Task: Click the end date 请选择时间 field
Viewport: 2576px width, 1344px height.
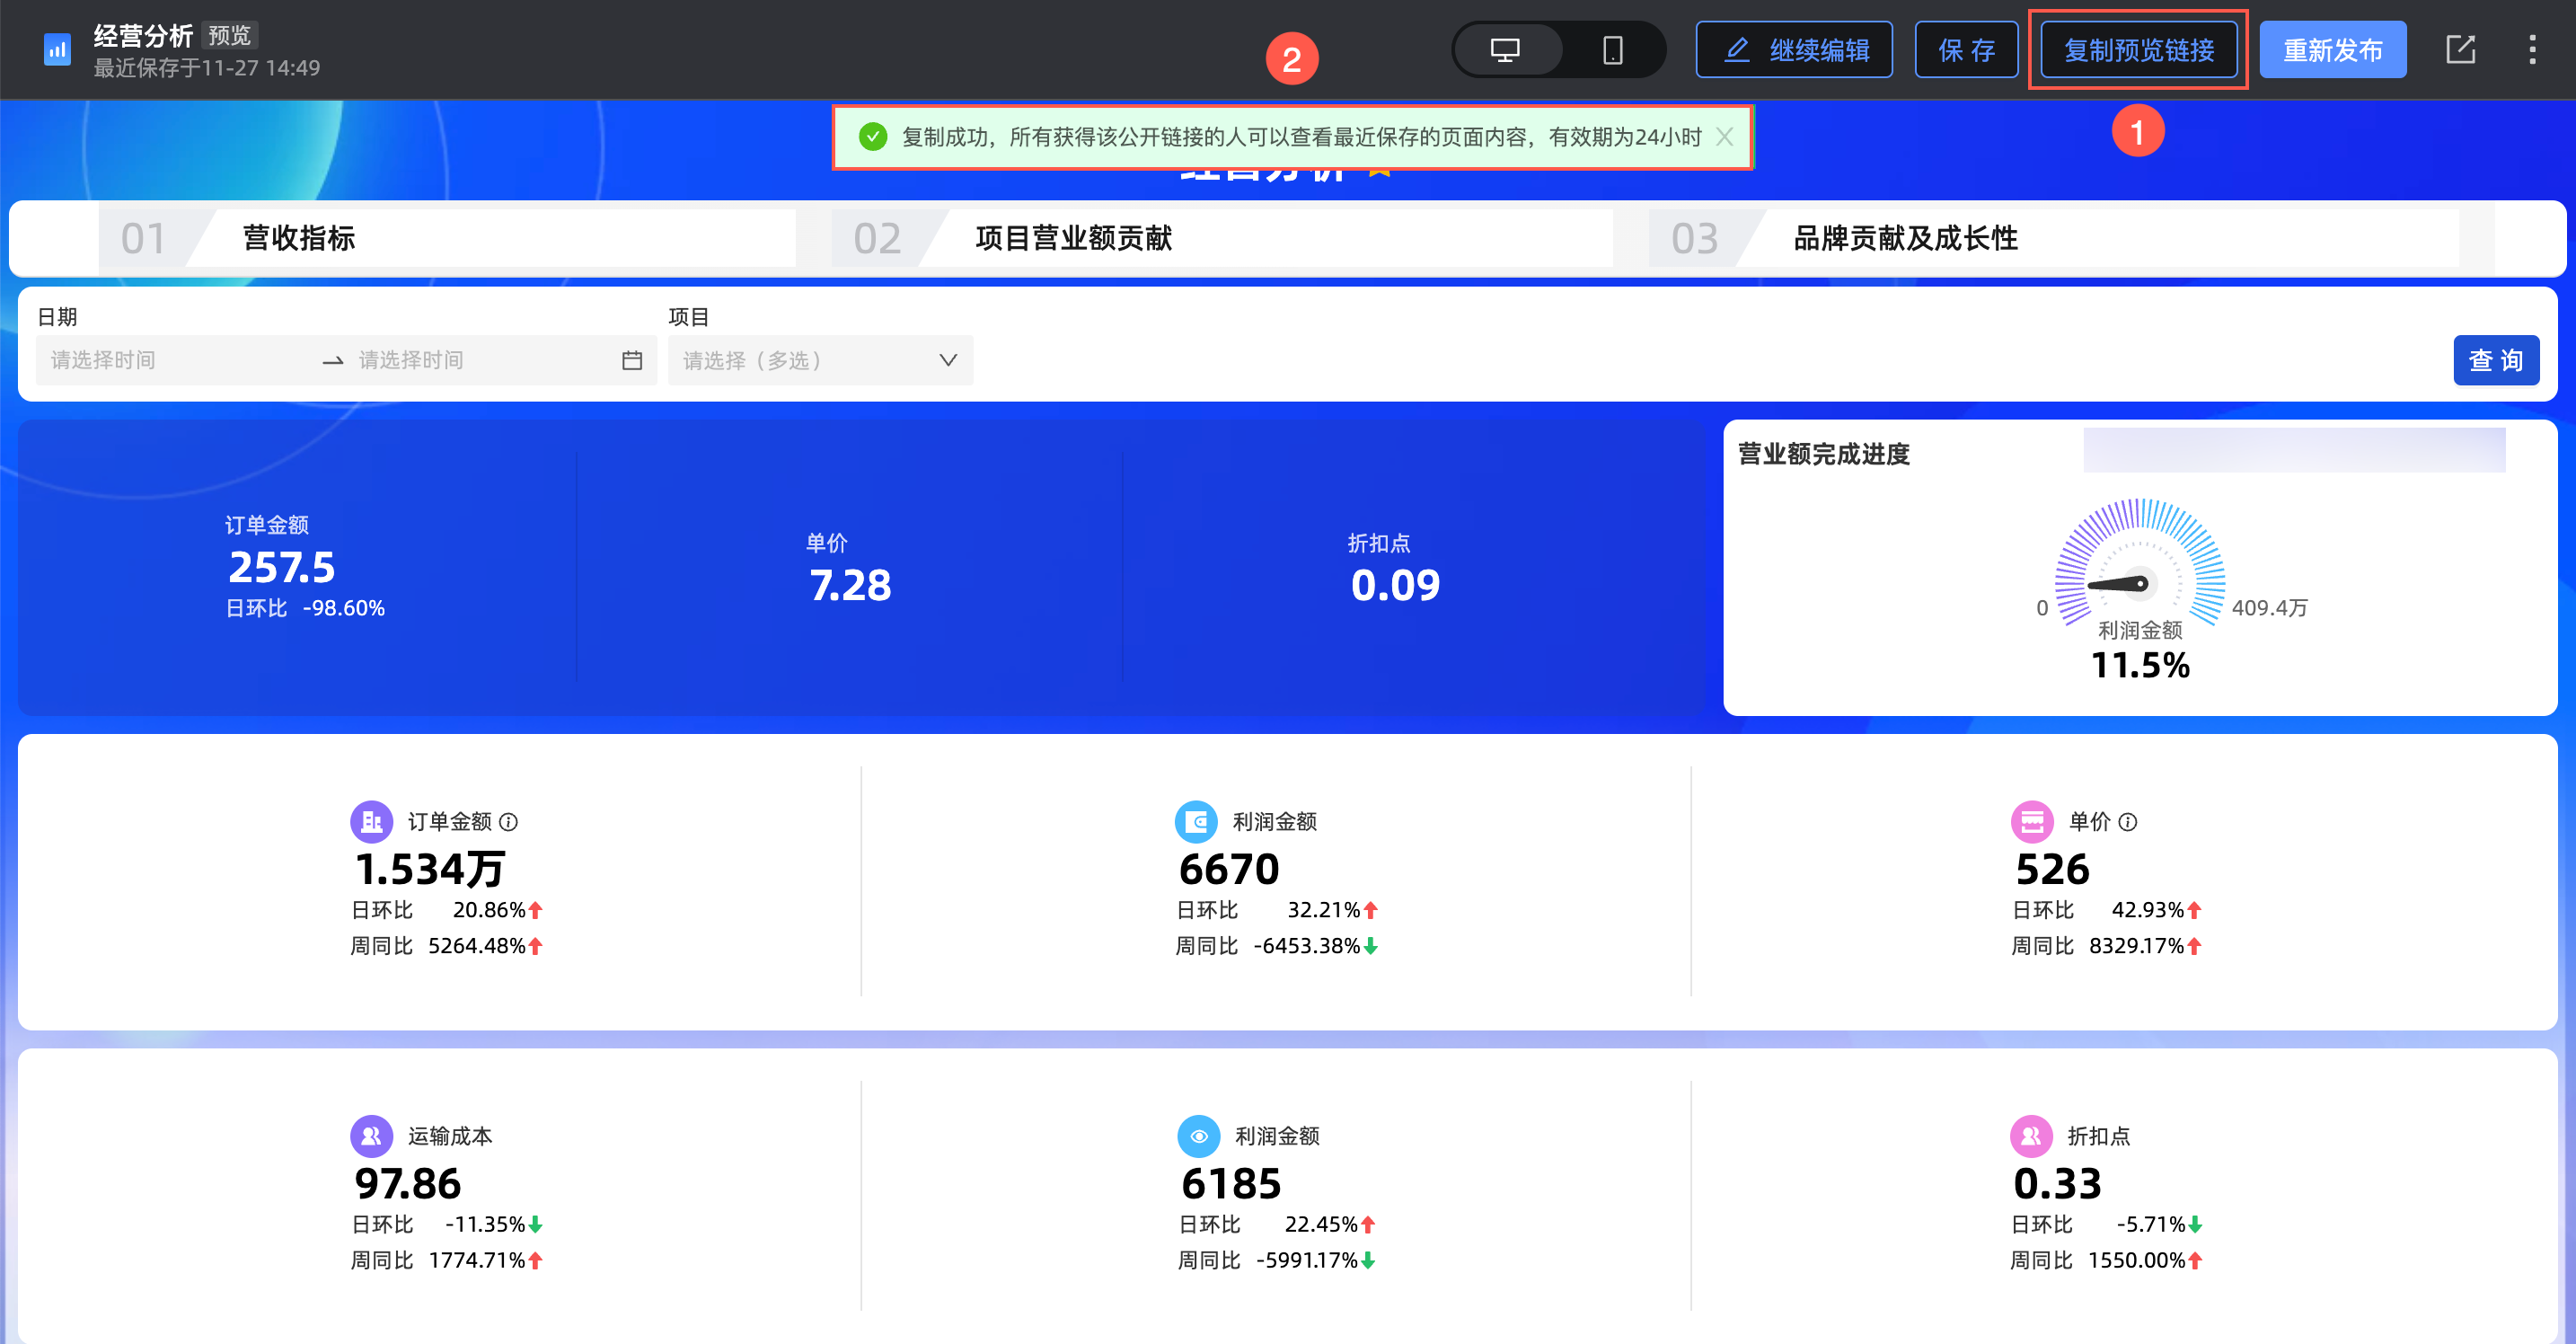Action: [480, 360]
